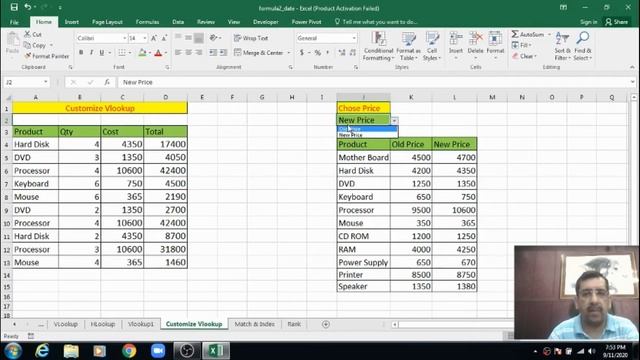Open the Fill dropdown in Editing group
This screenshot has height=360, width=640.
click(522, 45)
